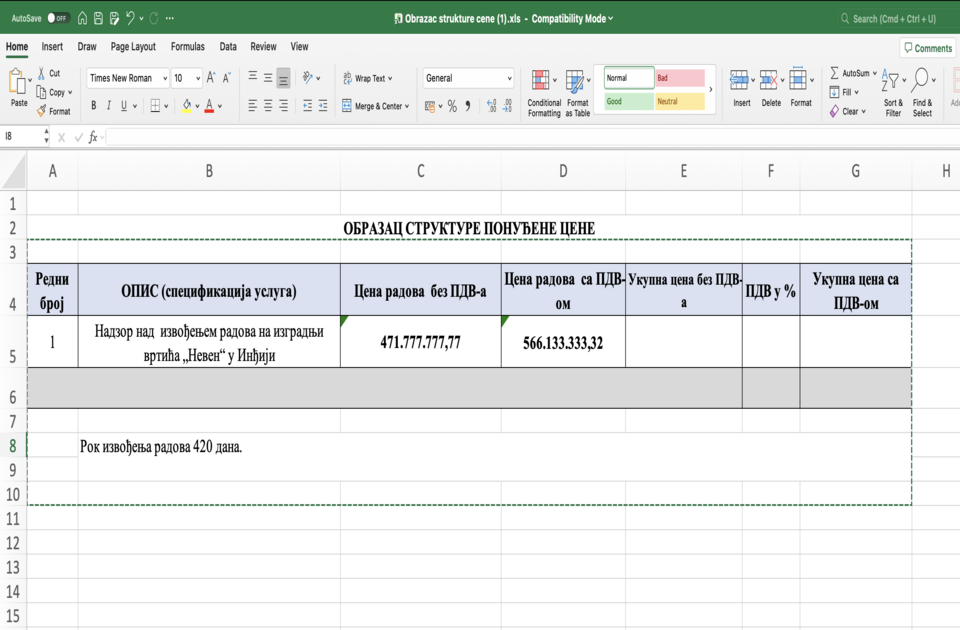Screen dimensions: 960x630
Task: Toggle Bold formatting
Action: coord(94,106)
